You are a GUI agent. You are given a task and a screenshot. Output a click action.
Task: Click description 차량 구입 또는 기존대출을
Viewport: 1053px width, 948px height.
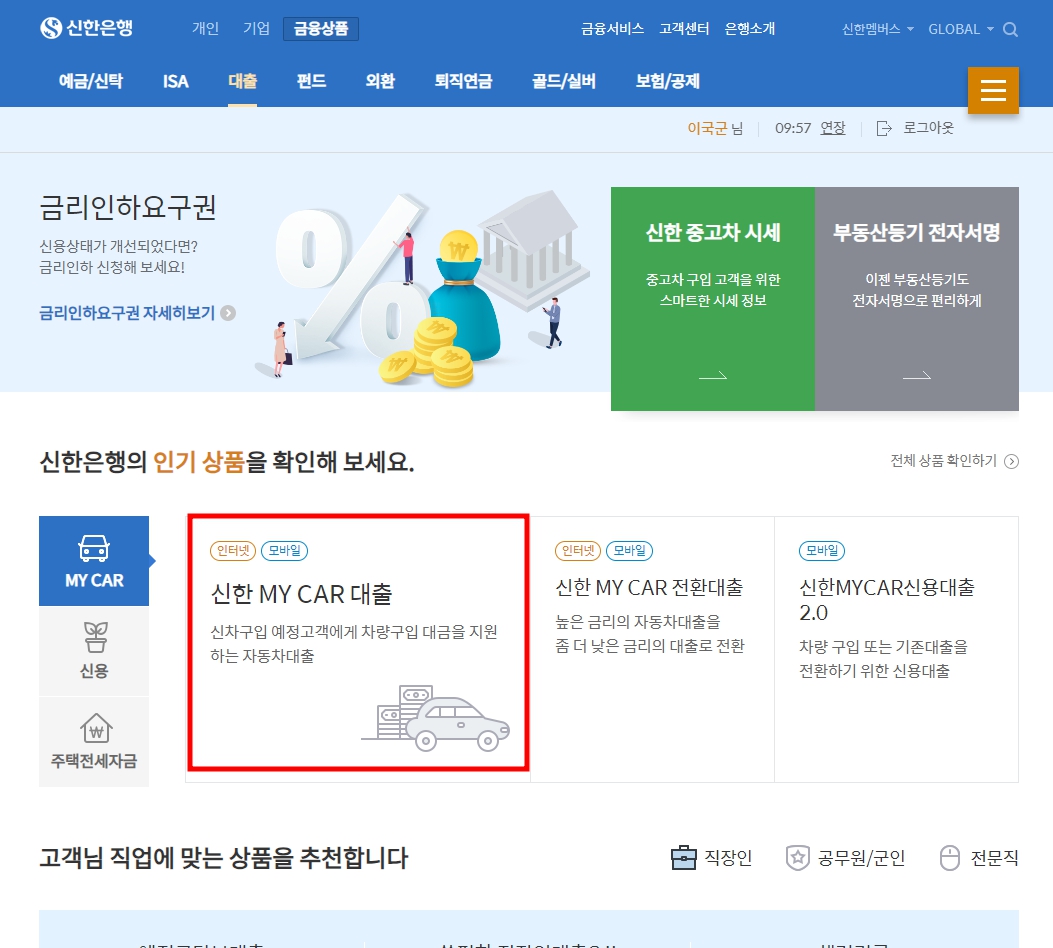coord(883,647)
